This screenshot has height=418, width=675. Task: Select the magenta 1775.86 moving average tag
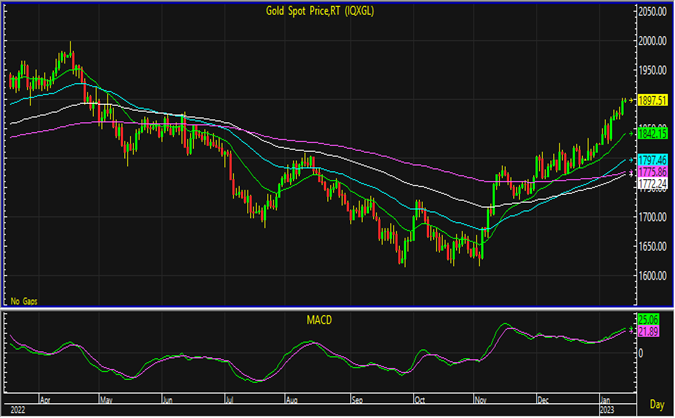pyautogui.click(x=651, y=172)
